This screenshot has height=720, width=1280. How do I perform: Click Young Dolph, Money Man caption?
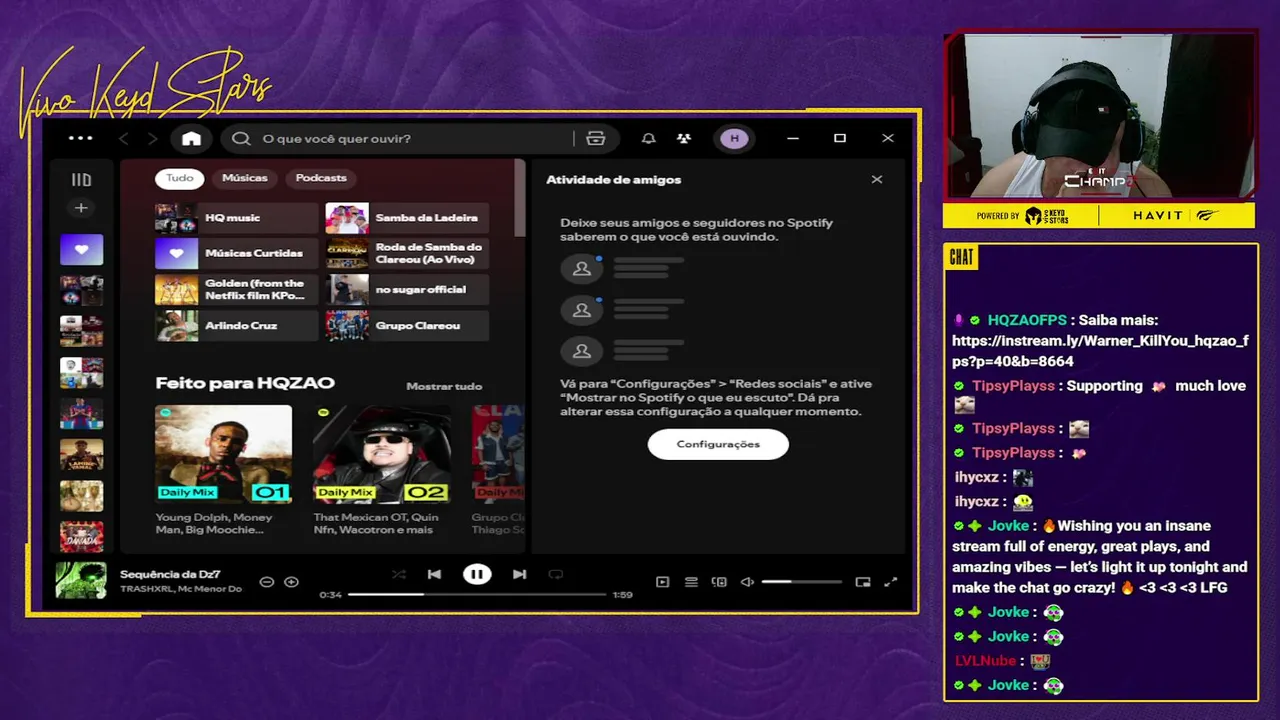coord(214,523)
